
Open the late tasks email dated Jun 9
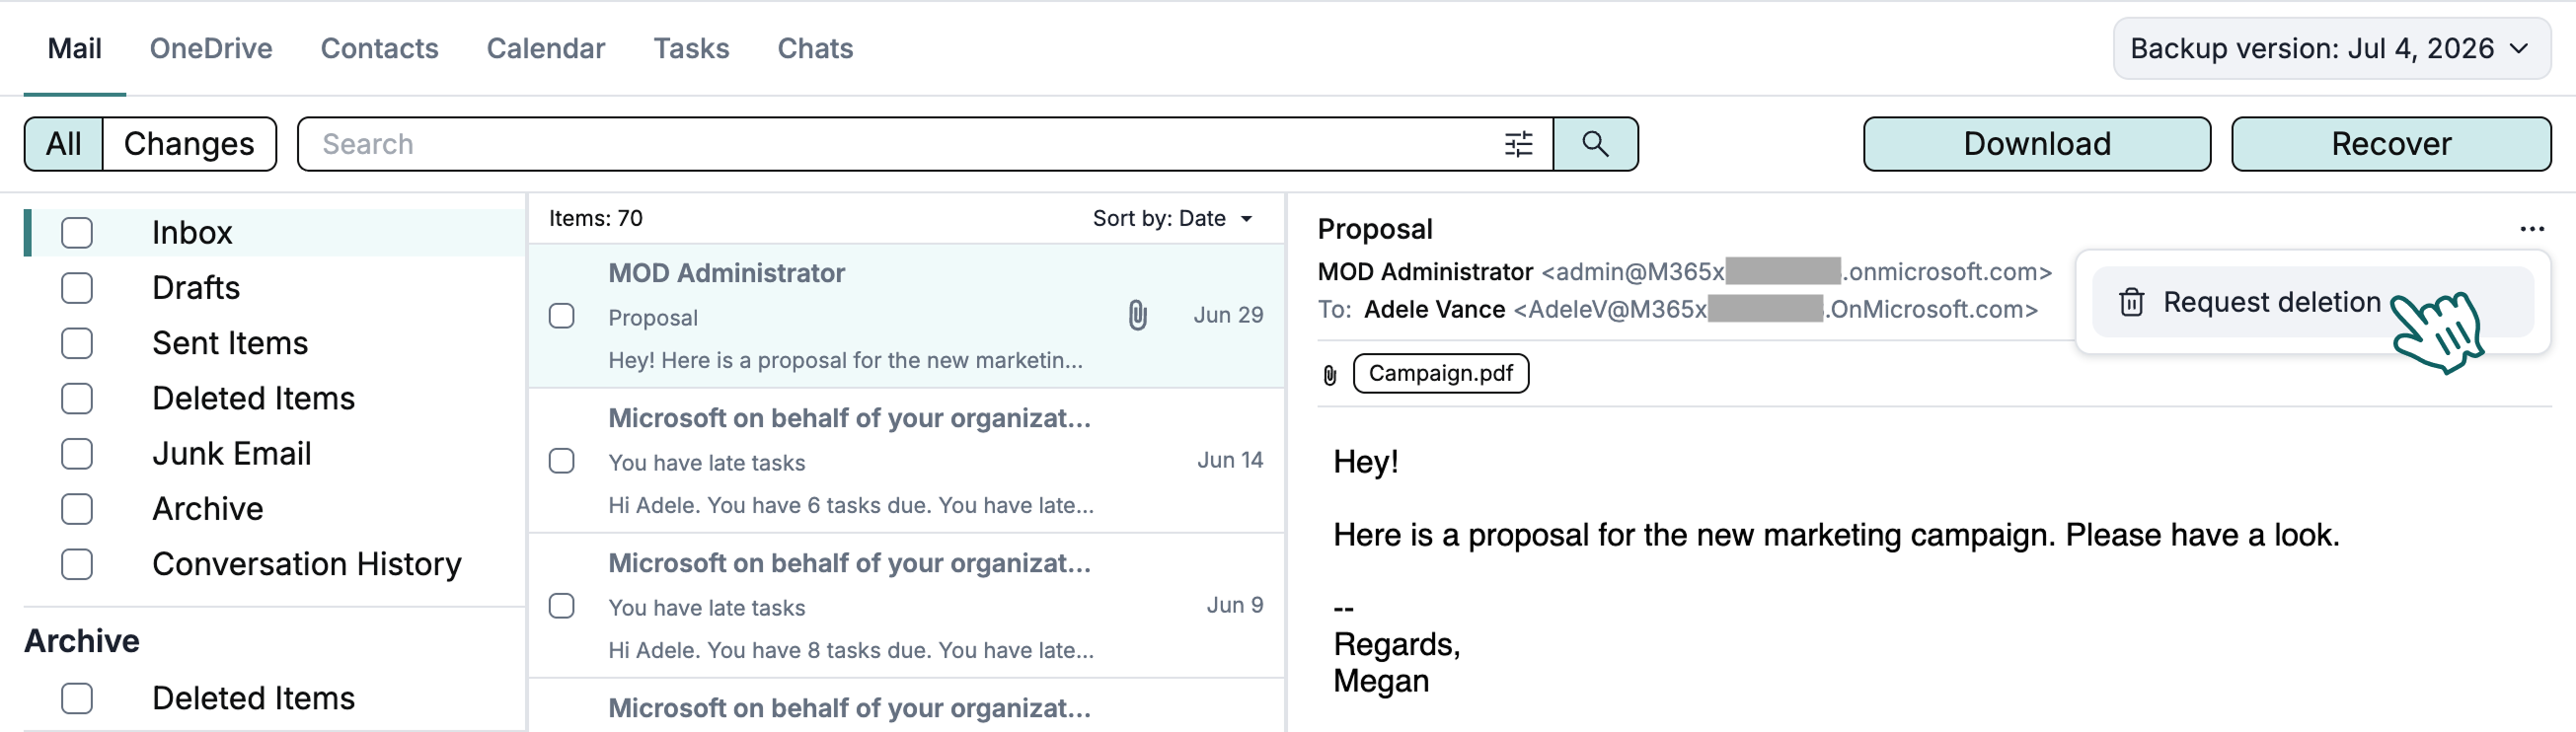906,606
